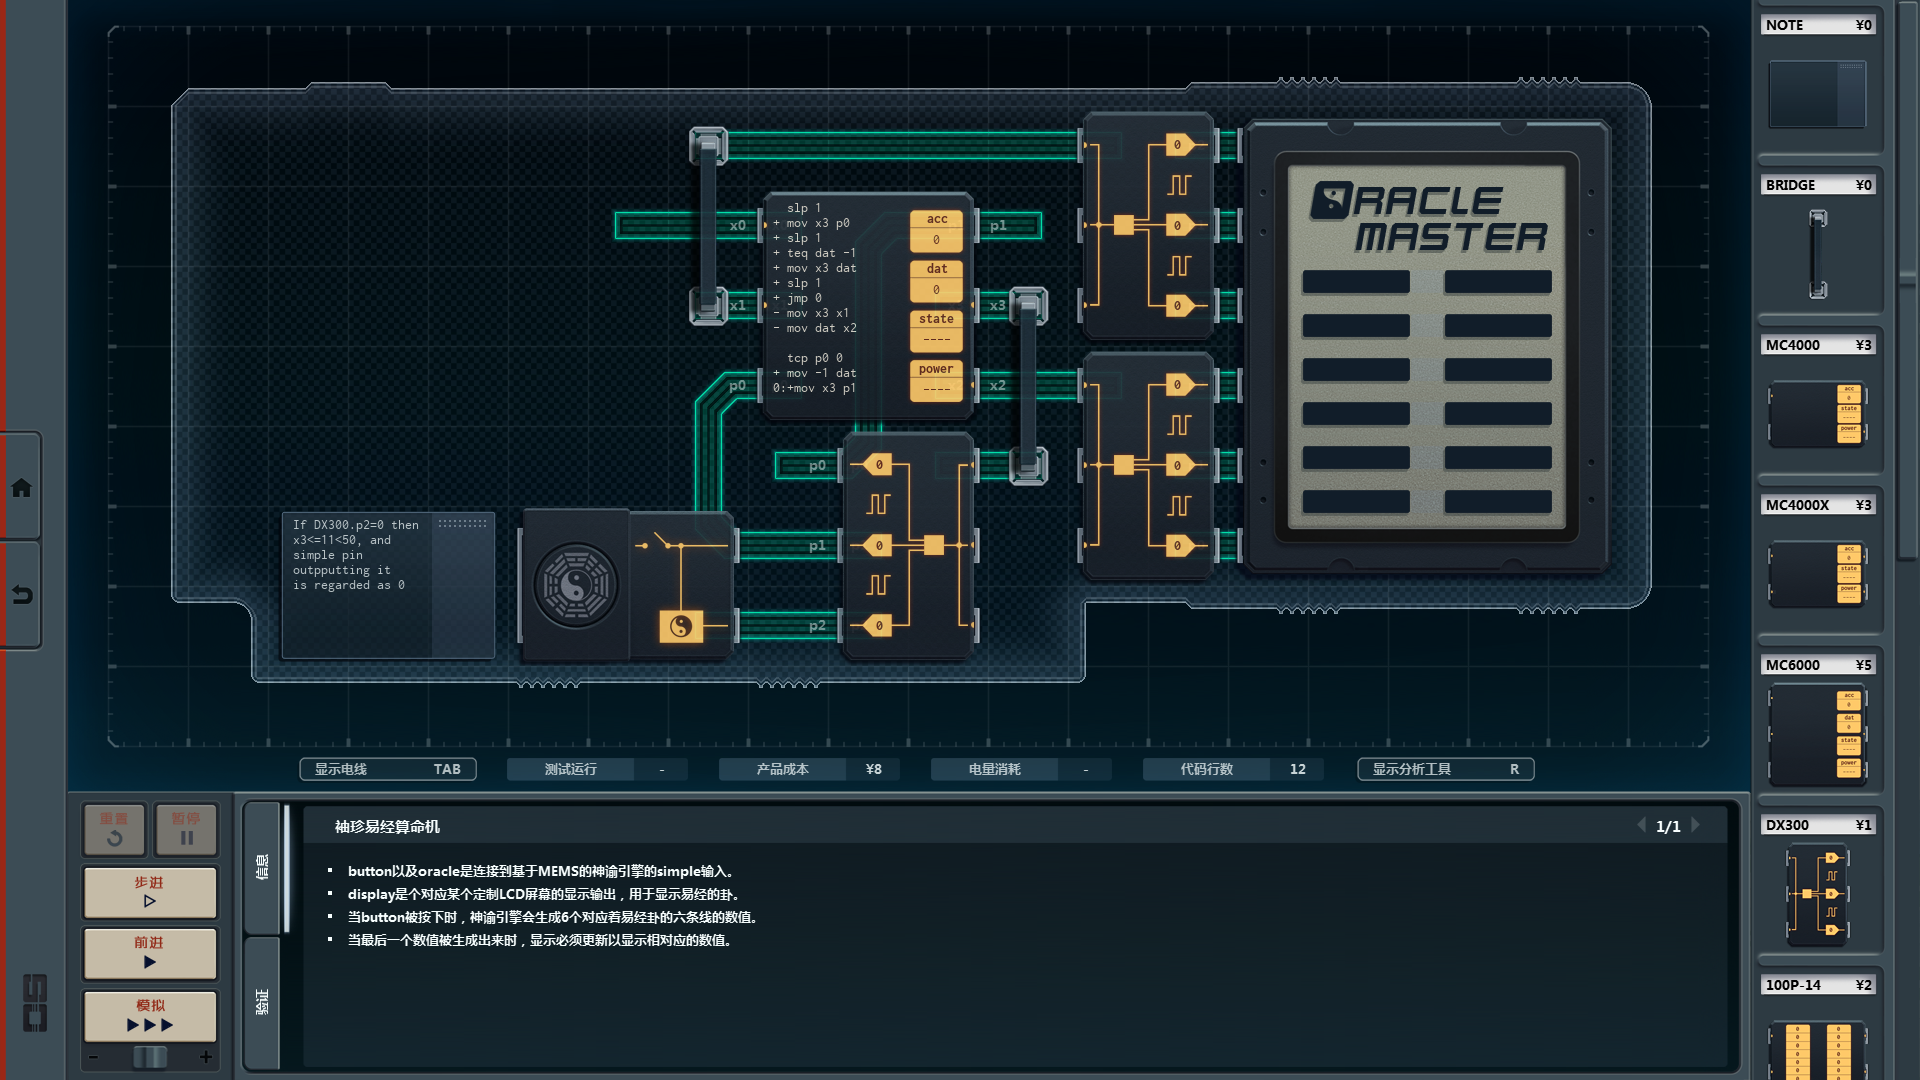This screenshot has height=1080, width=1920.
Task: Click the 步进 step button
Action: coord(150,892)
